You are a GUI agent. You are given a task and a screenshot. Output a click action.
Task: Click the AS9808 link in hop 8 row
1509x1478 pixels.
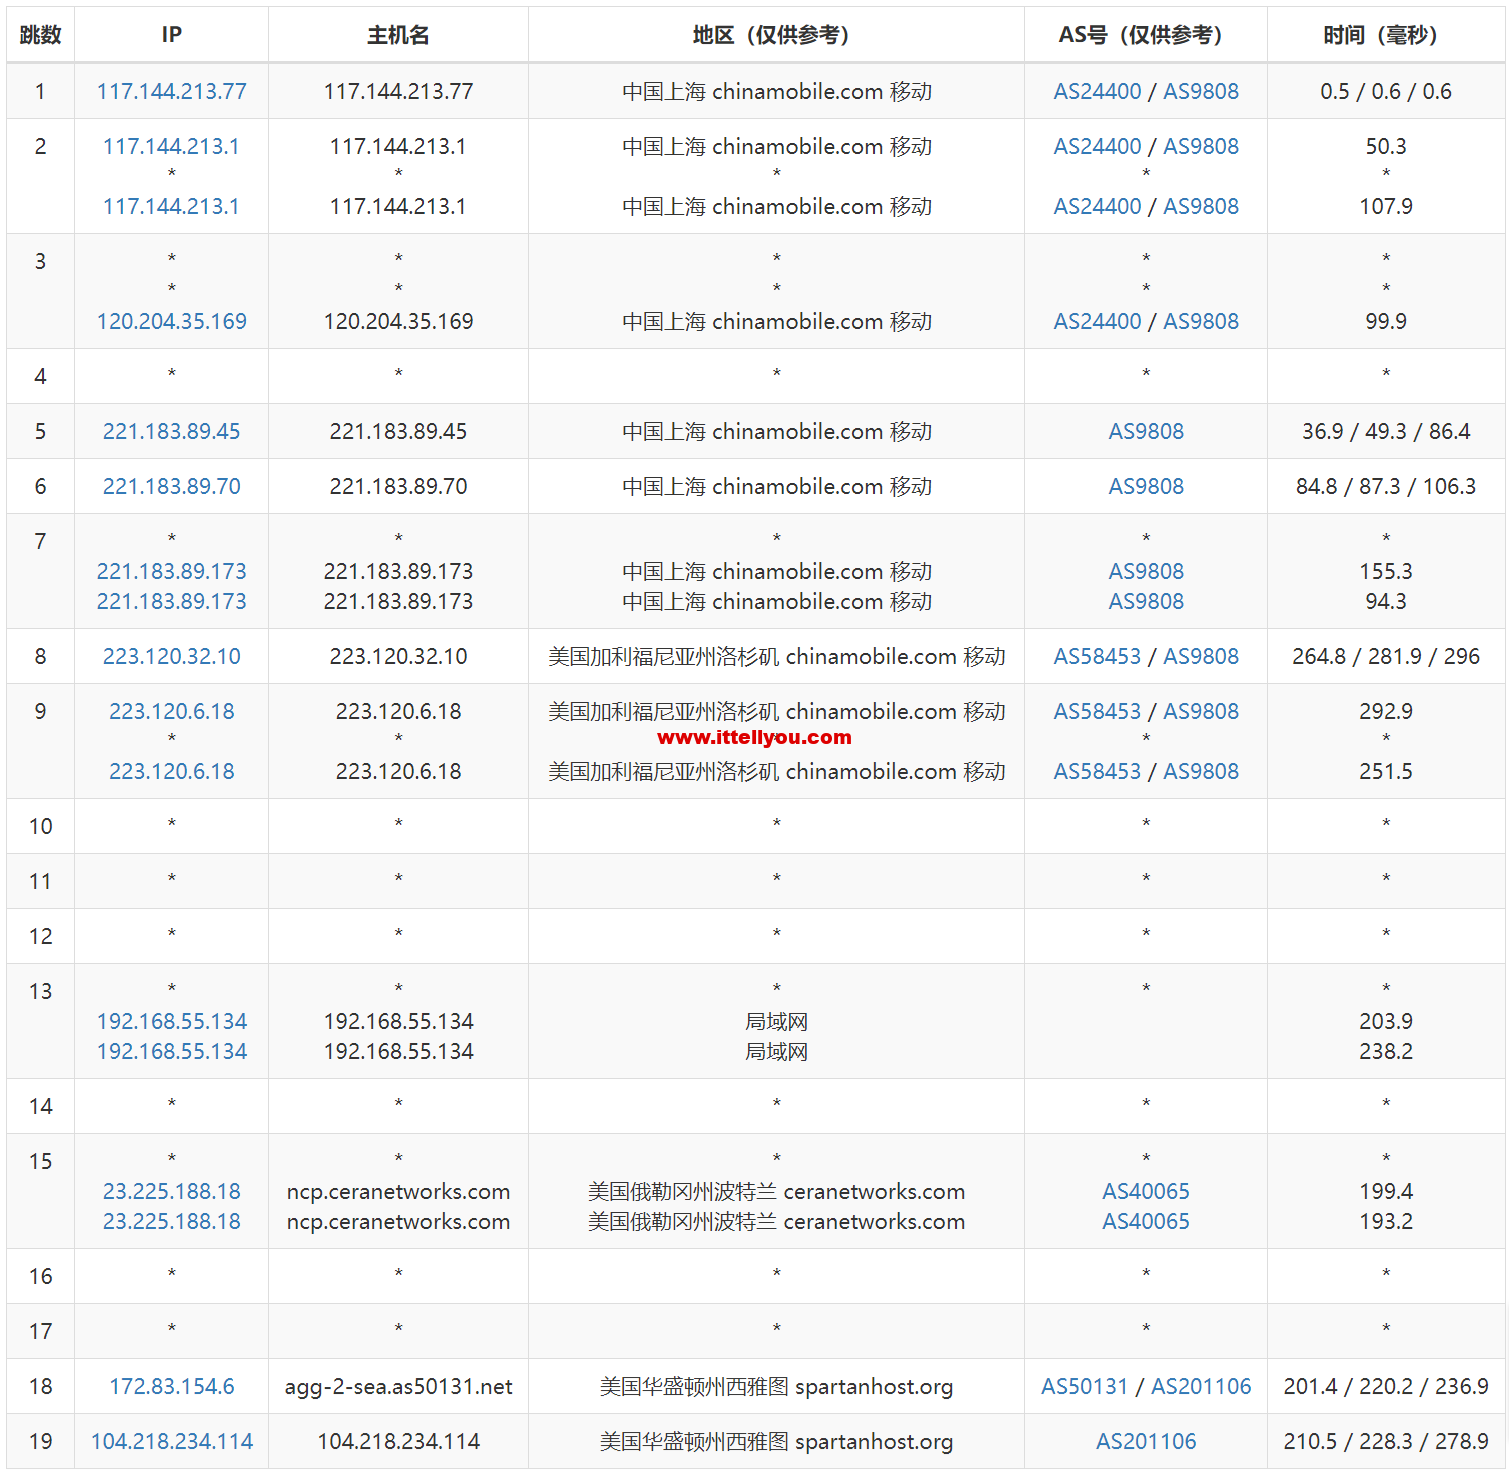click(x=1201, y=656)
